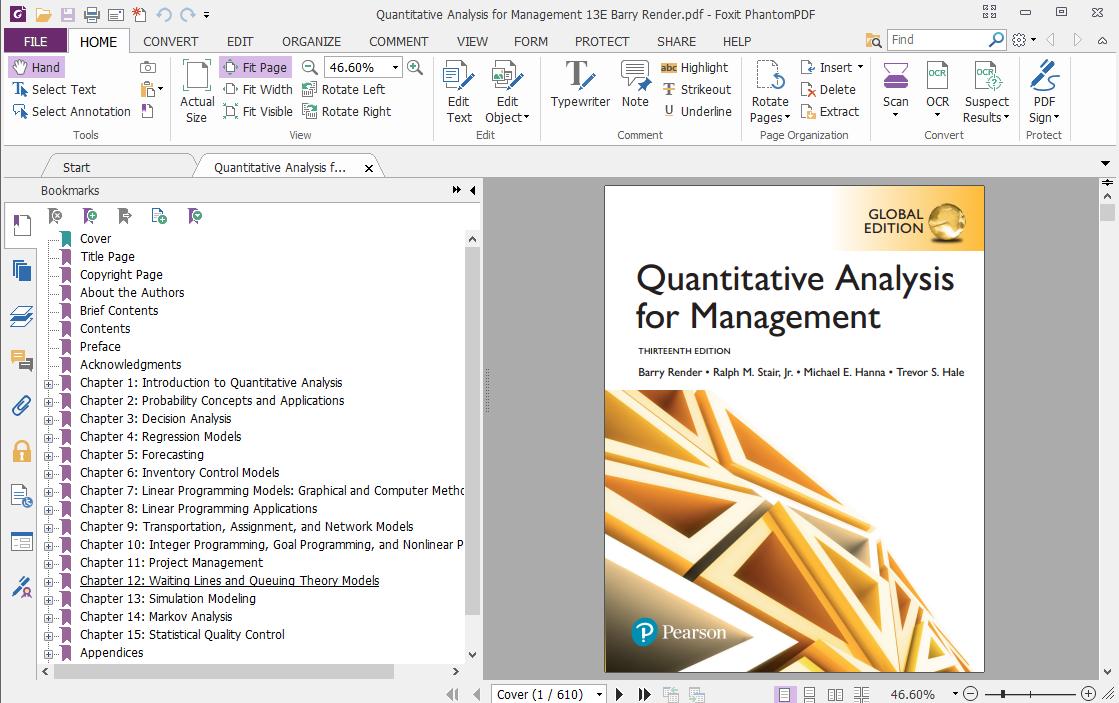
Task: Click the zoom out magnifier icon
Action: pos(309,67)
